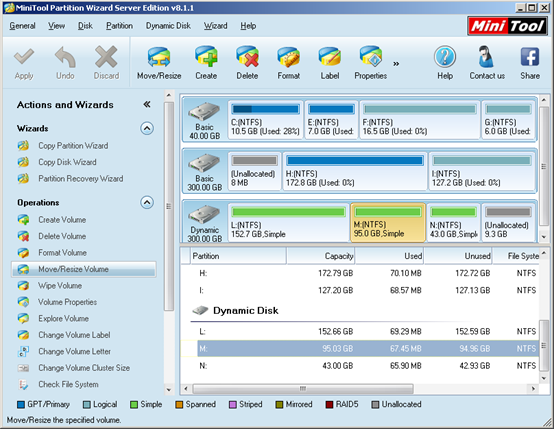The image size is (554, 429).
Task: Choose Delete Volume operation
Action: (62, 236)
